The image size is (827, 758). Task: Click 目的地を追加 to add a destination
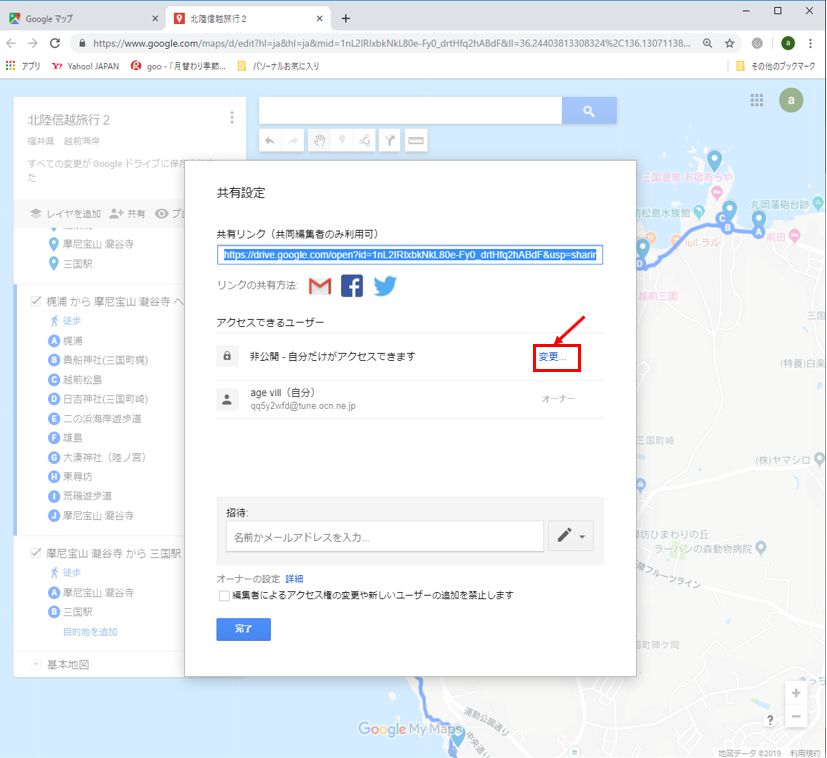tap(90, 632)
